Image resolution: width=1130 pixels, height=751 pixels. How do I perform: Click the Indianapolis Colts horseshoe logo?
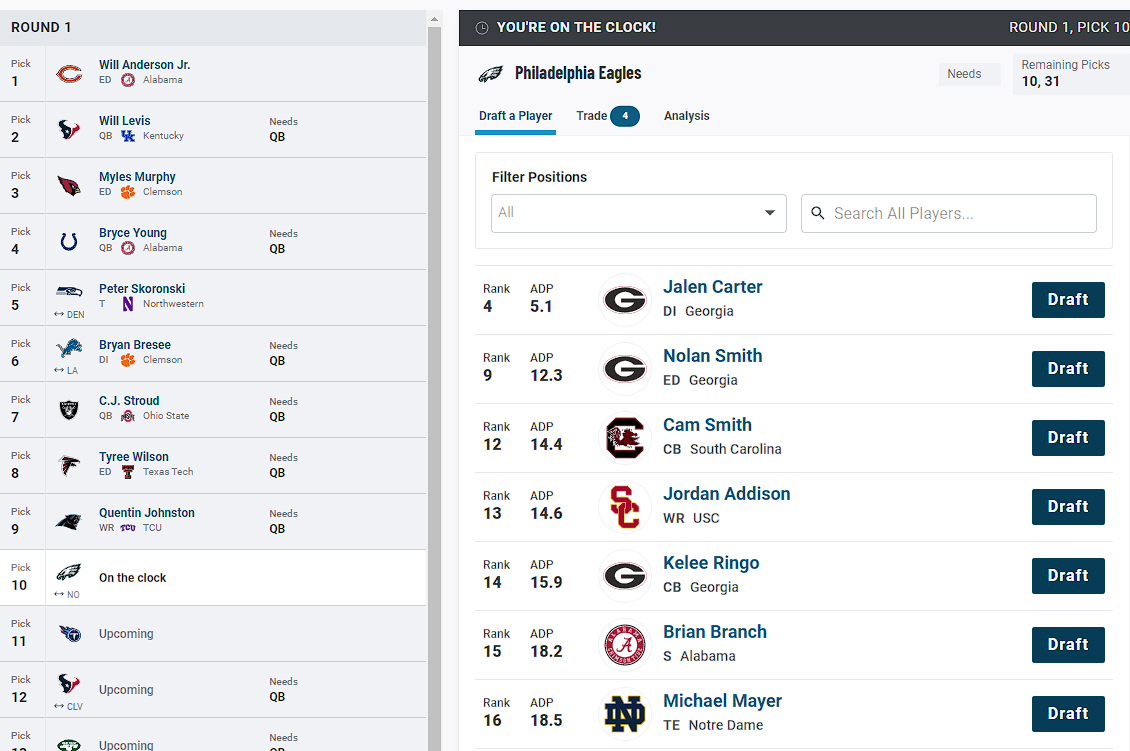69,242
